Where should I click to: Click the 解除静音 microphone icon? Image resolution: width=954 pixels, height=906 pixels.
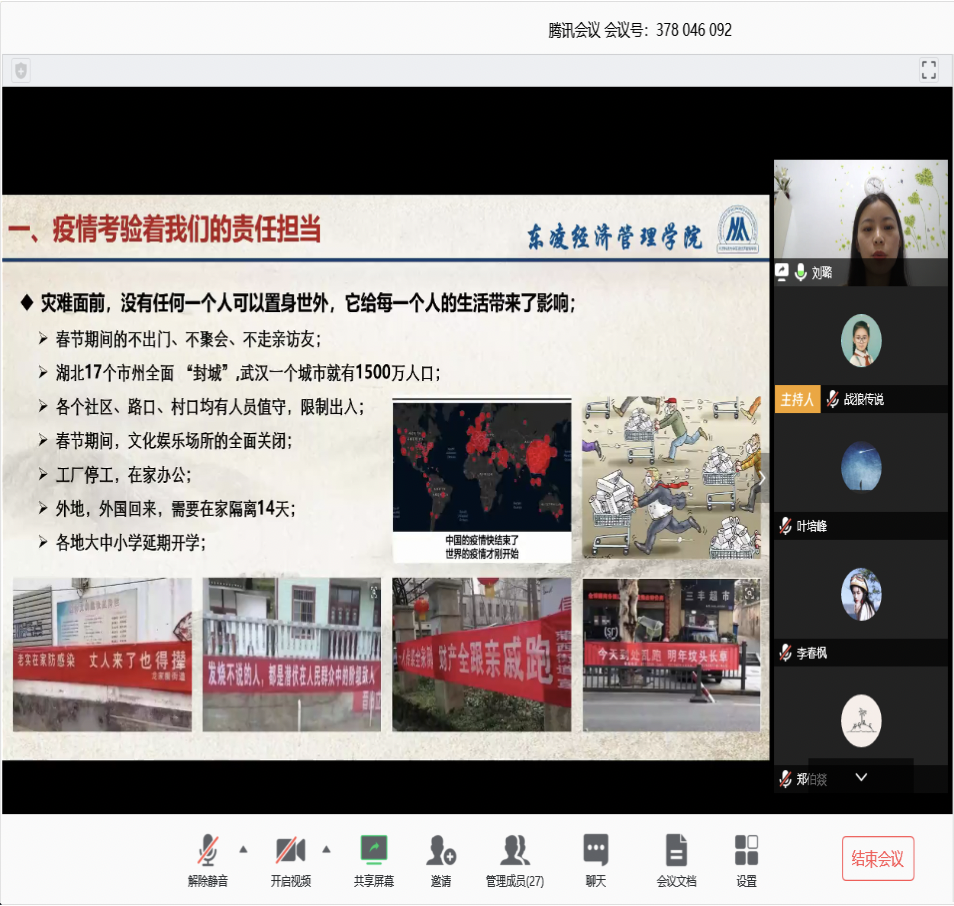point(208,851)
